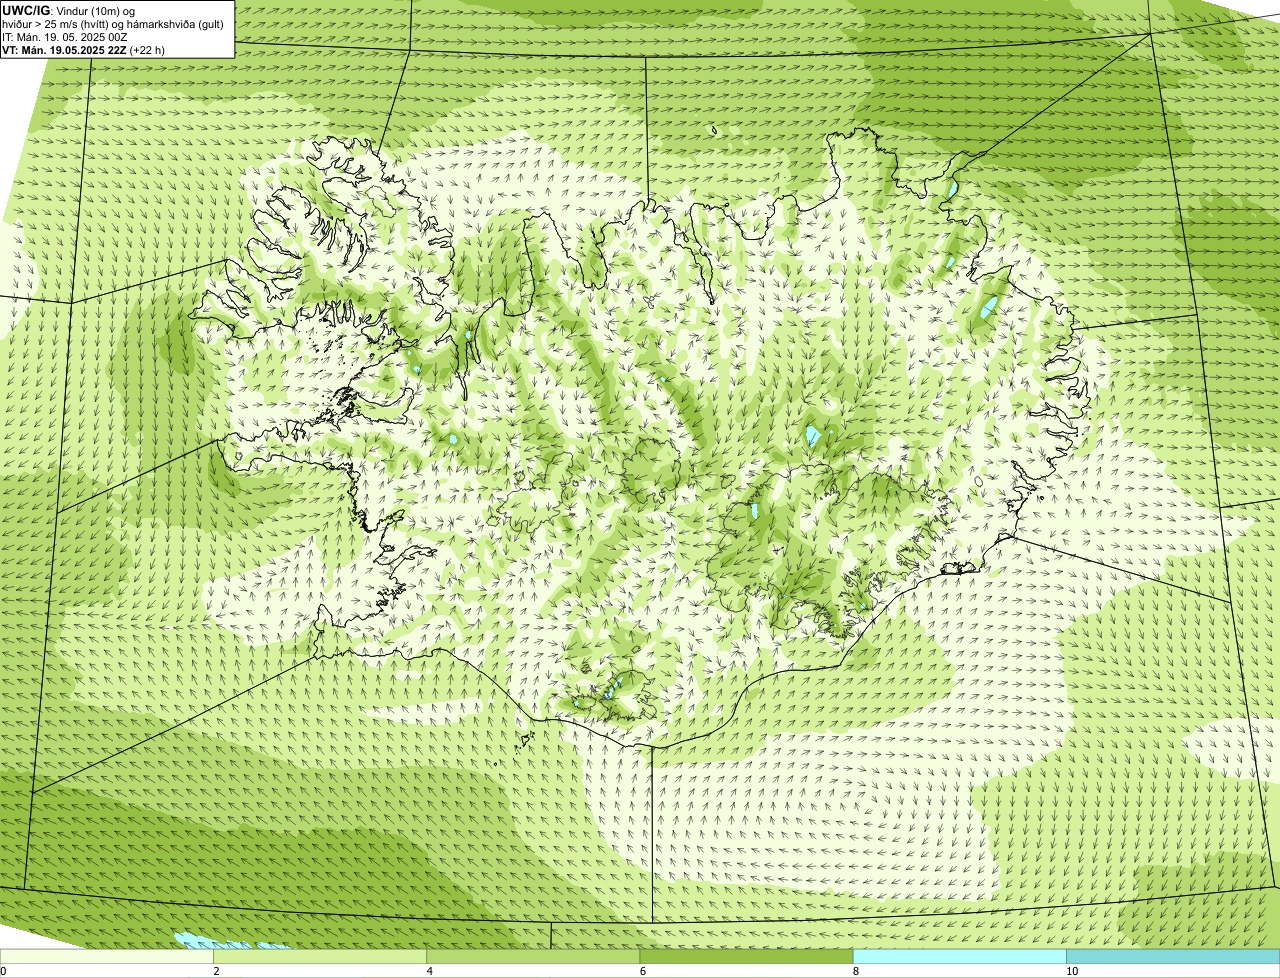This screenshot has height=978, width=1280.
Task: Click the teal above-10 m/s legend segment
Action: coord(1173,957)
